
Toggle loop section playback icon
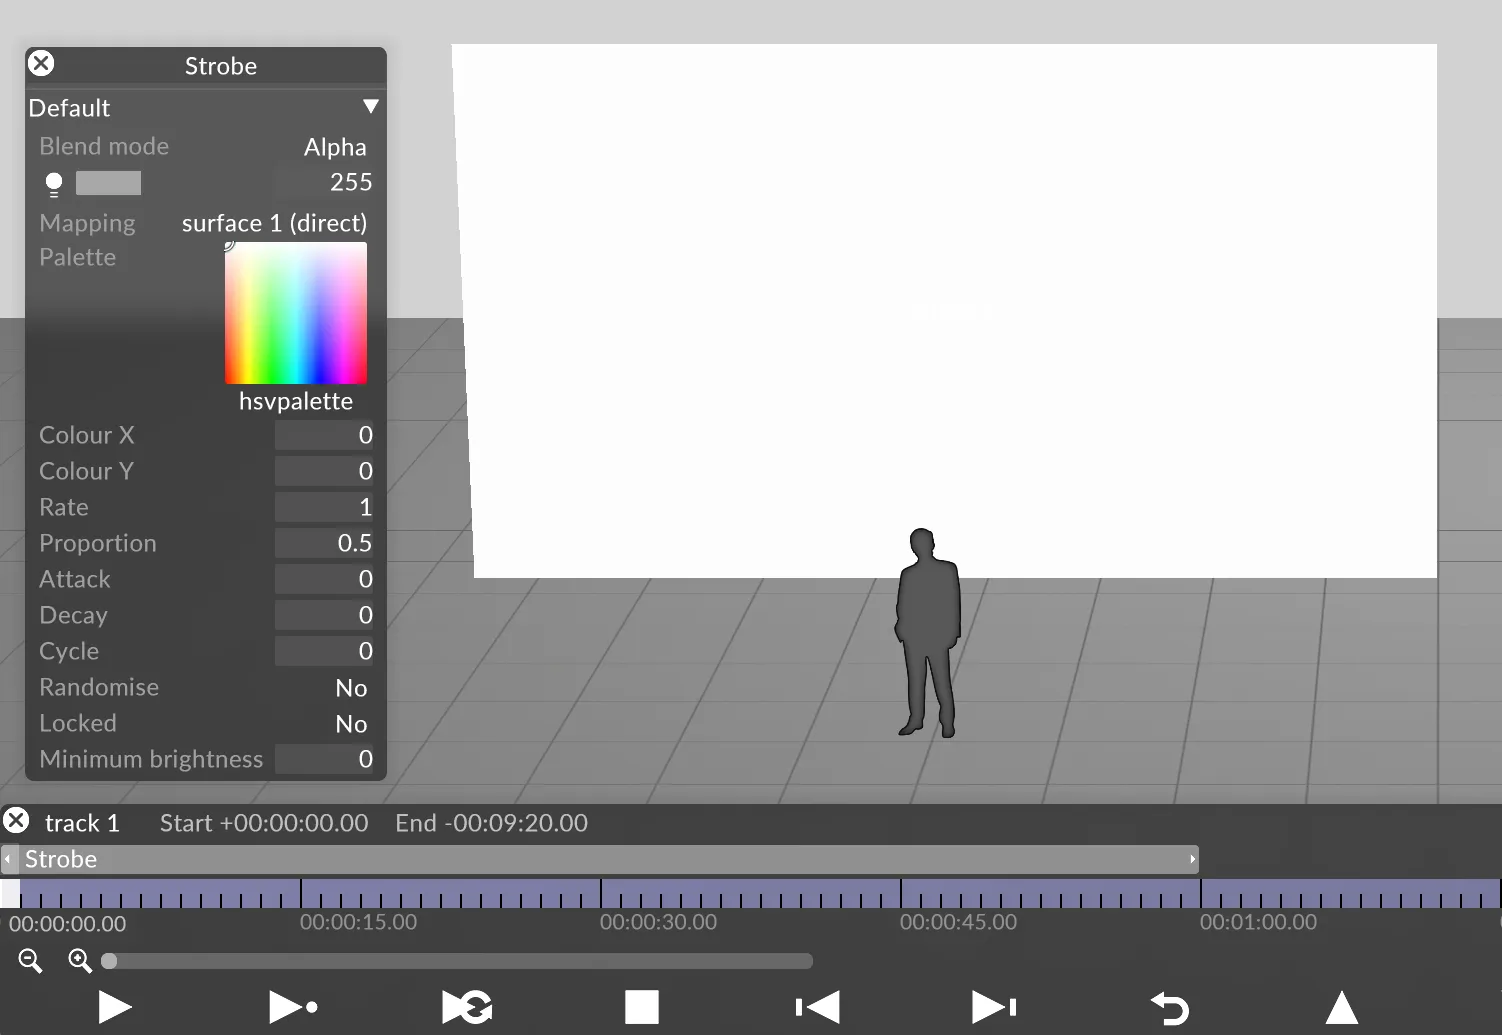click(x=467, y=1007)
